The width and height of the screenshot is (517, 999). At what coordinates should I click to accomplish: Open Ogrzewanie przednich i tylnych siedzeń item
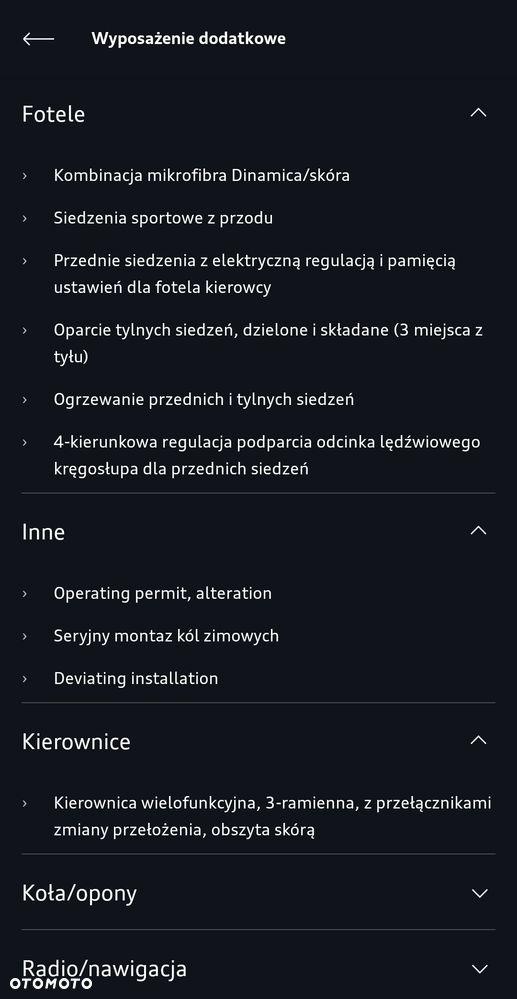[x=204, y=399]
